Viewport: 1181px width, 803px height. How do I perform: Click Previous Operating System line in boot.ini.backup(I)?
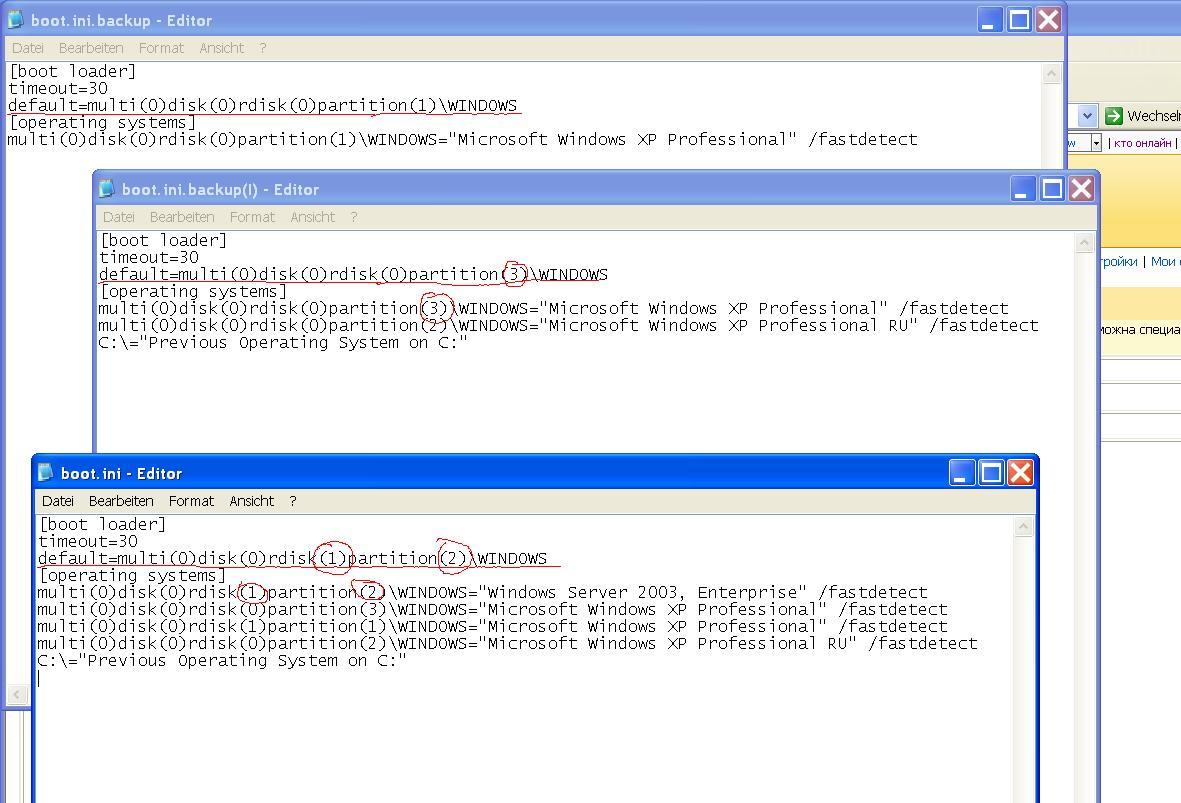pos(283,343)
